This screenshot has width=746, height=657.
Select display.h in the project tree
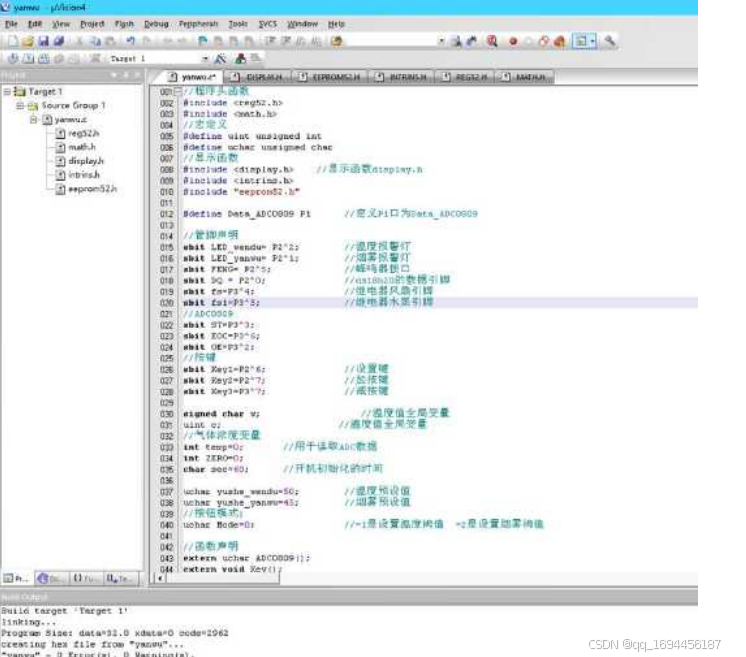point(79,161)
